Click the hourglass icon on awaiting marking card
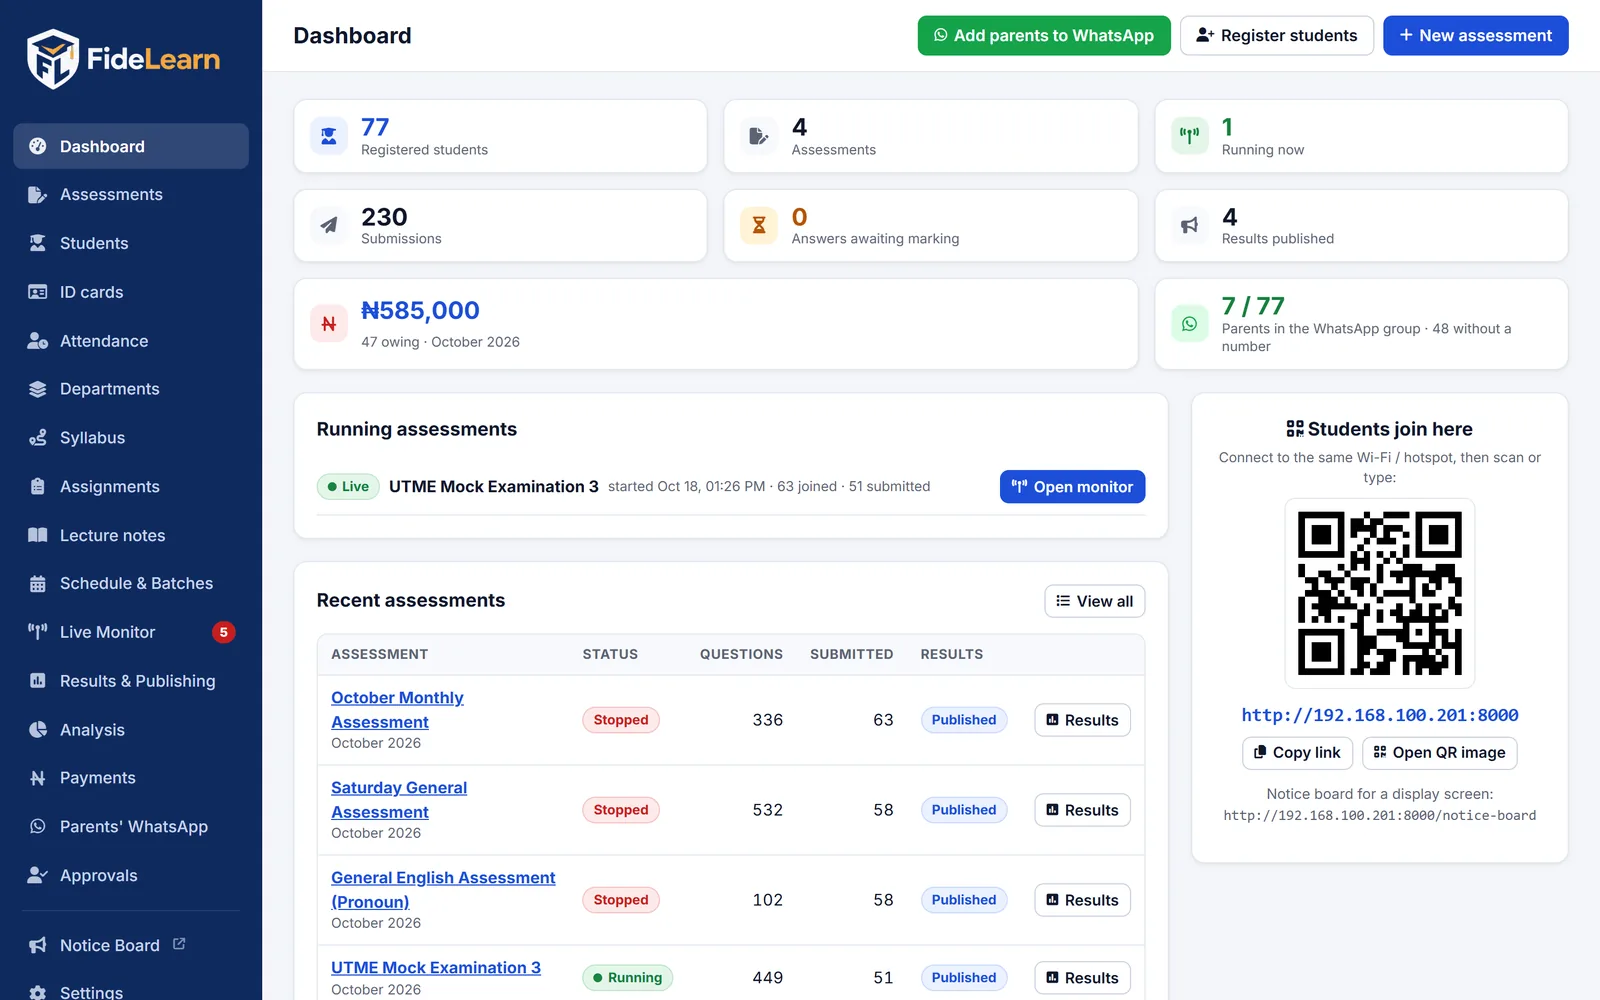The image size is (1600, 1000). [x=759, y=225]
